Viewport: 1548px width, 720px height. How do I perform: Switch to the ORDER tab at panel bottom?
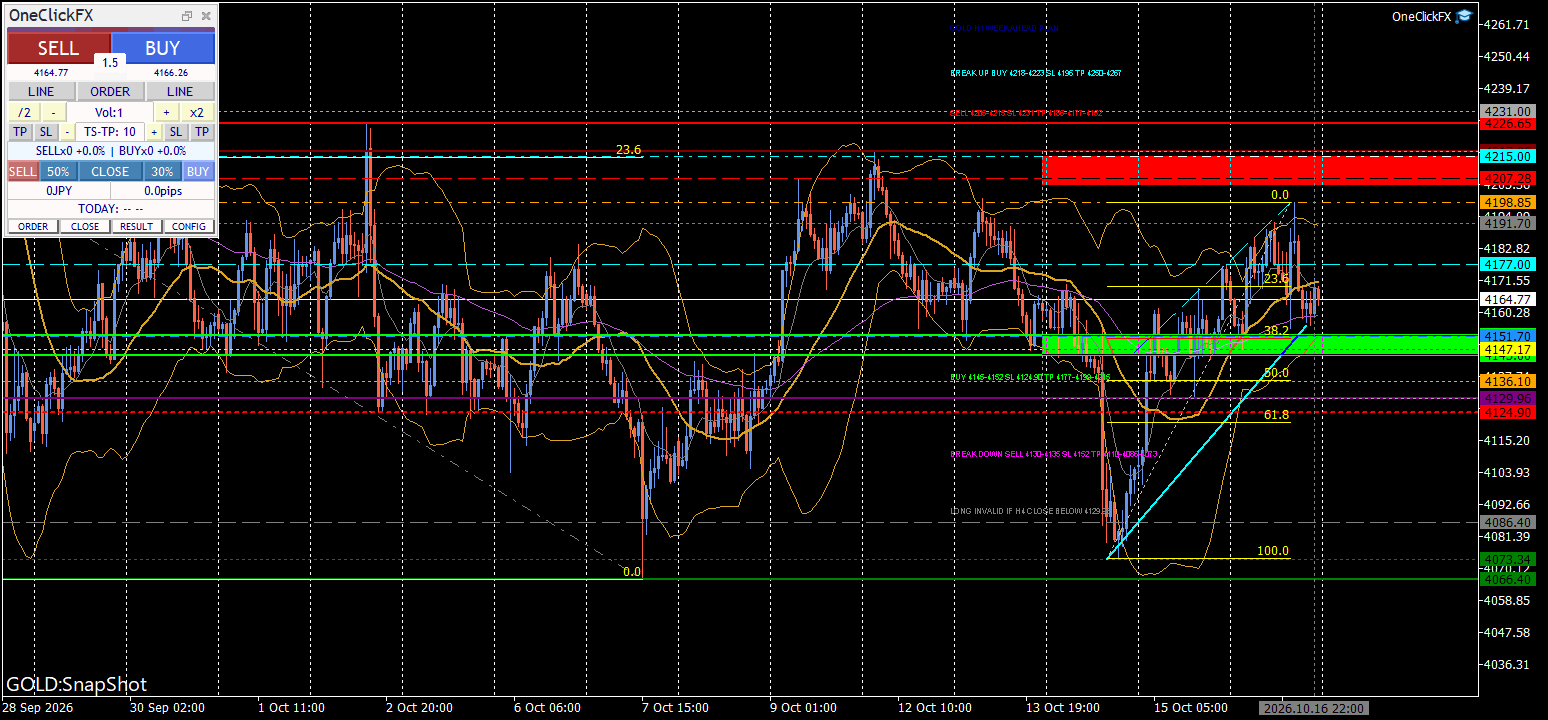coord(33,226)
